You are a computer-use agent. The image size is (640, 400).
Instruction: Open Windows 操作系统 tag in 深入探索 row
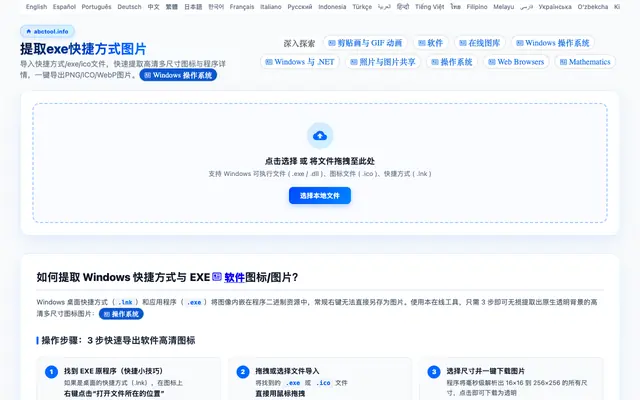coord(553,43)
